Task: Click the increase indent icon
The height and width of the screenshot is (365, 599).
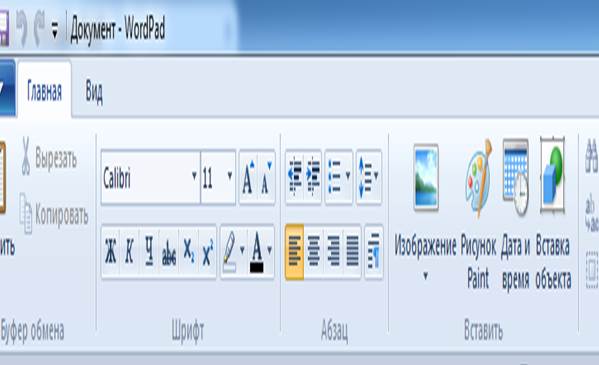Action: [x=313, y=177]
